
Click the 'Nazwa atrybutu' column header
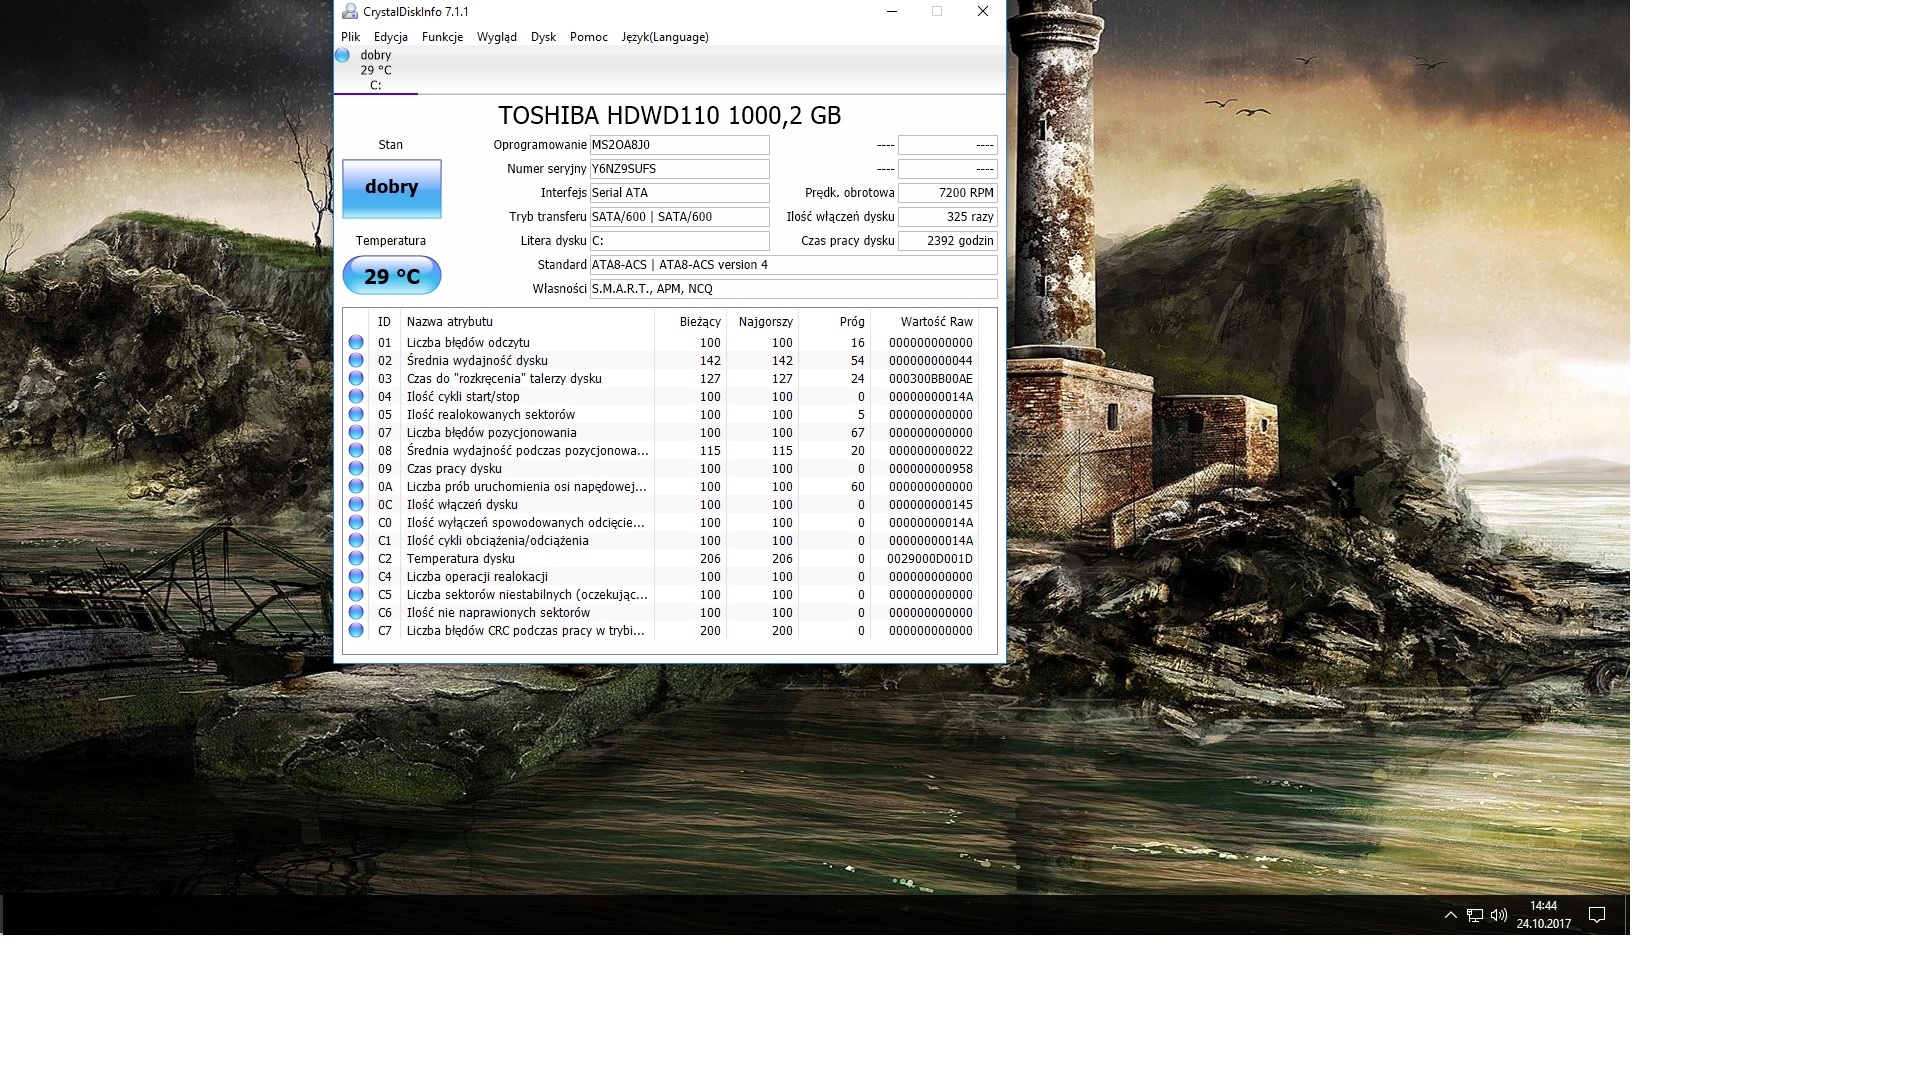[x=527, y=322]
